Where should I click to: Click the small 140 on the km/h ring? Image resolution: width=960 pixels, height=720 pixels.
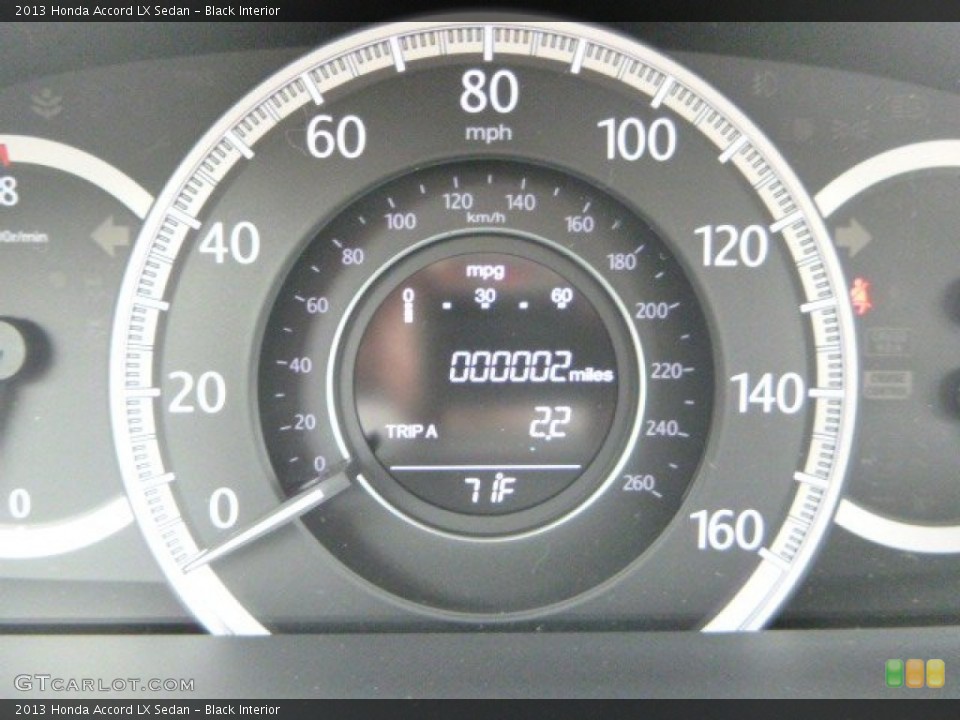click(520, 202)
